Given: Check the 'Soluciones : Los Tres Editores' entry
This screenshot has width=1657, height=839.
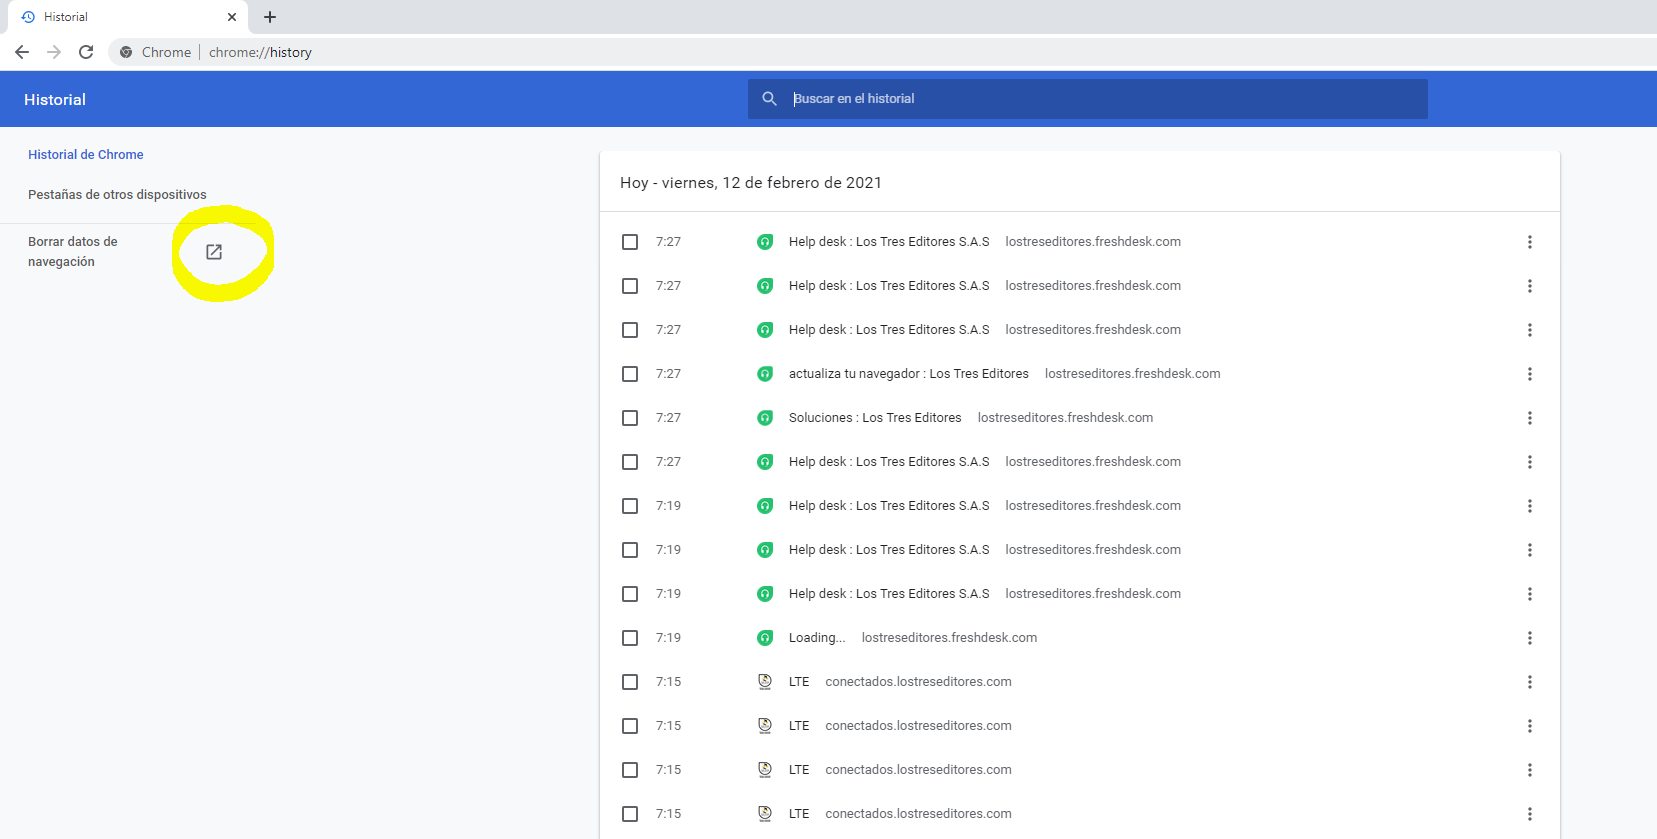Looking at the screenshot, I should pos(630,418).
